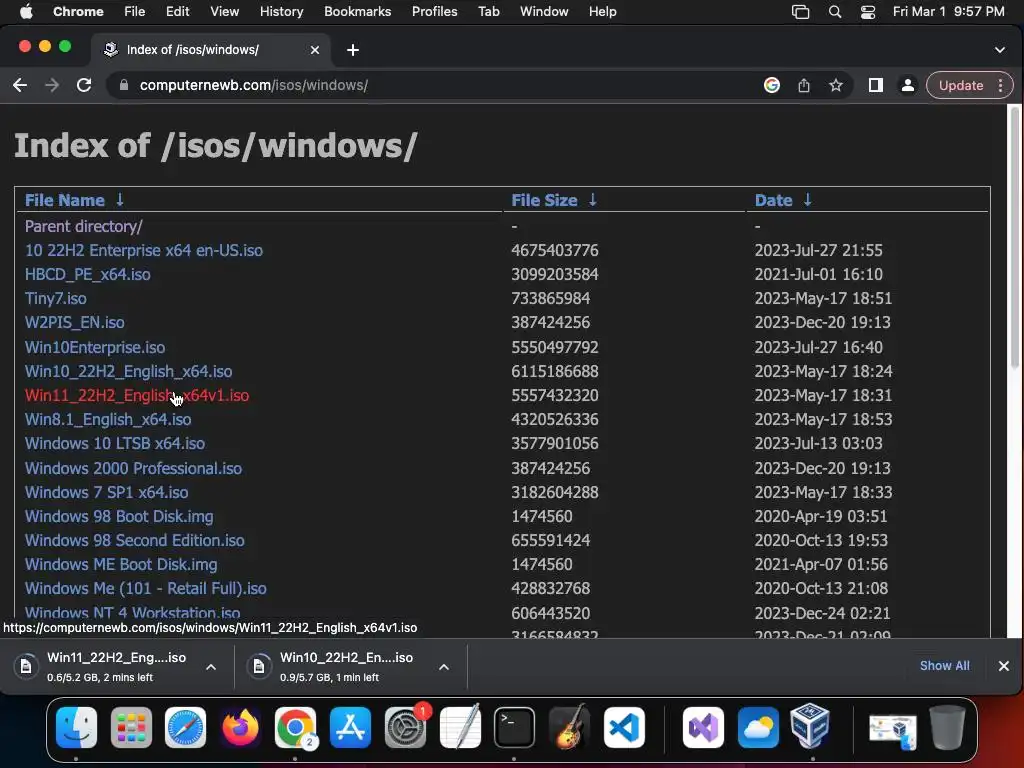Click the screen mirroring icon in menu bar
Viewport: 1024px width, 768px height.
click(x=801, y=12)
